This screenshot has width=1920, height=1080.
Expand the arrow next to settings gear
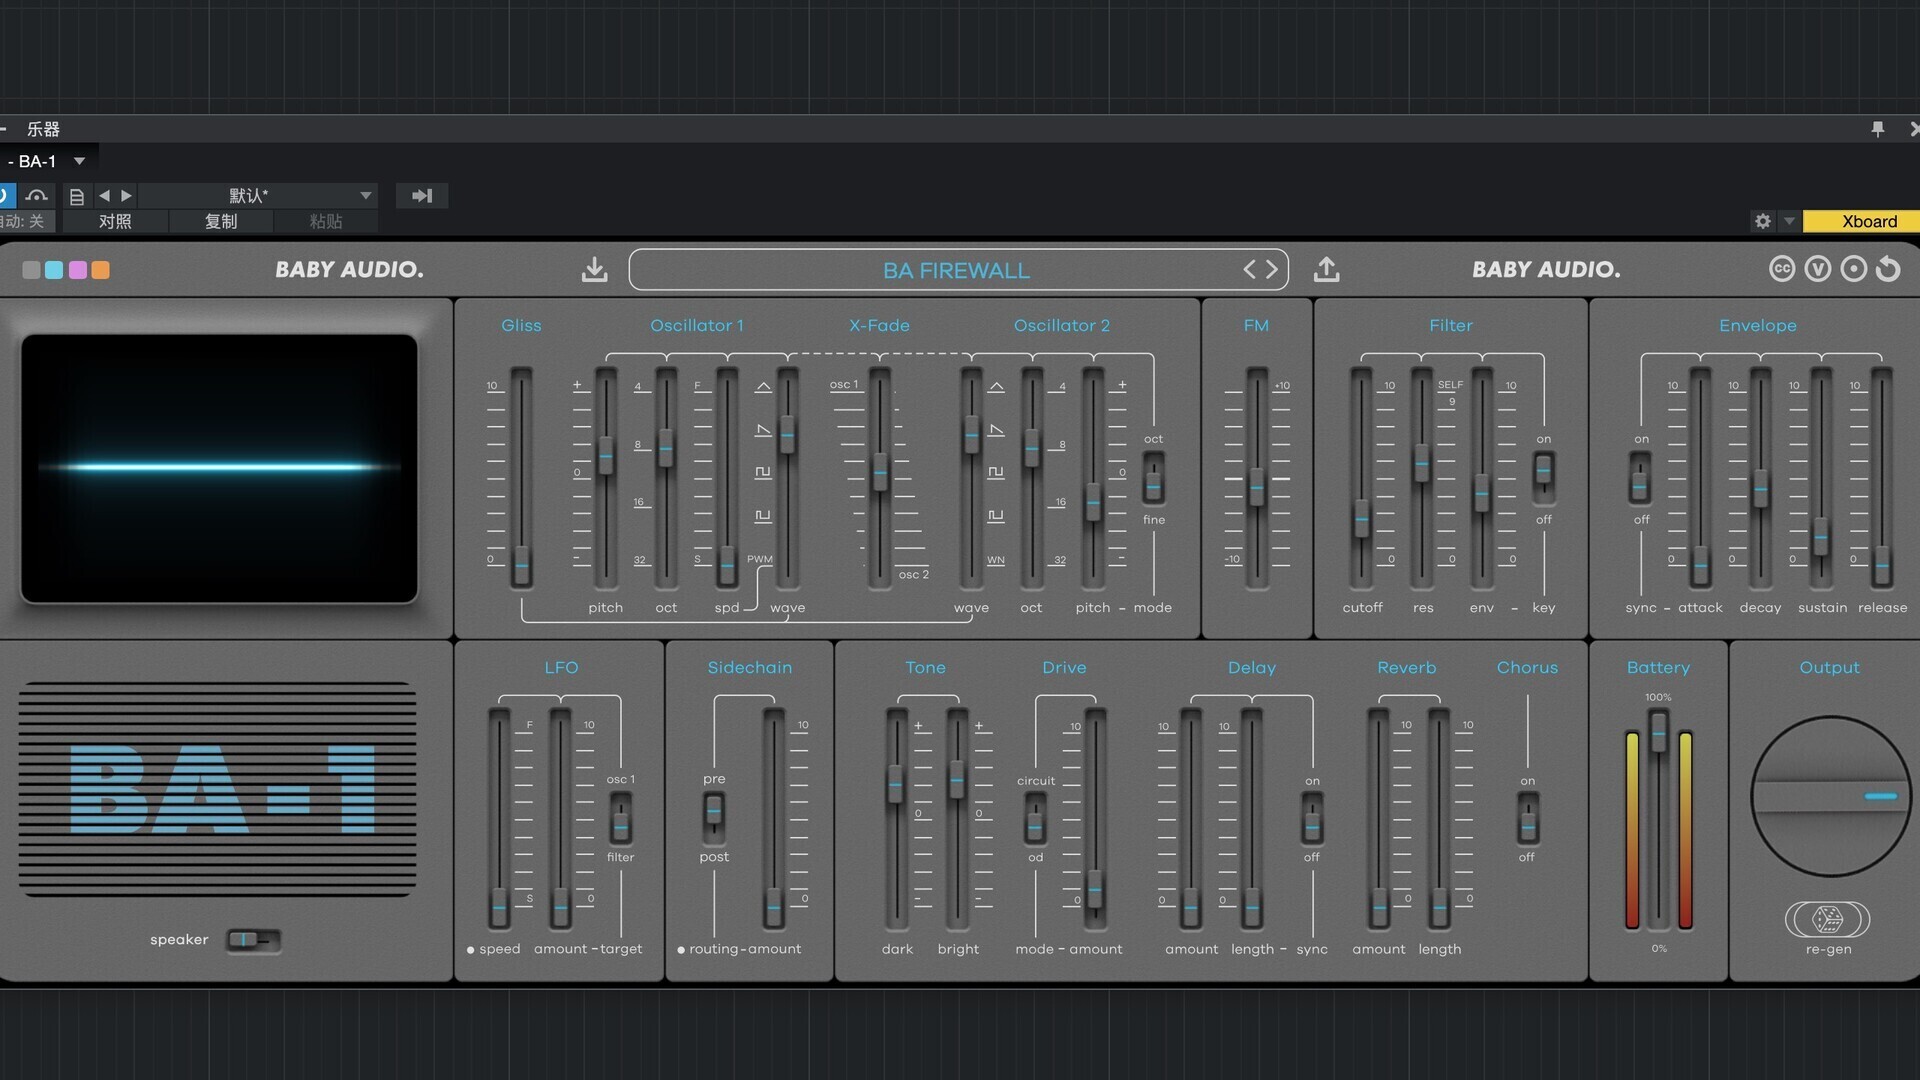point(1788,221)
